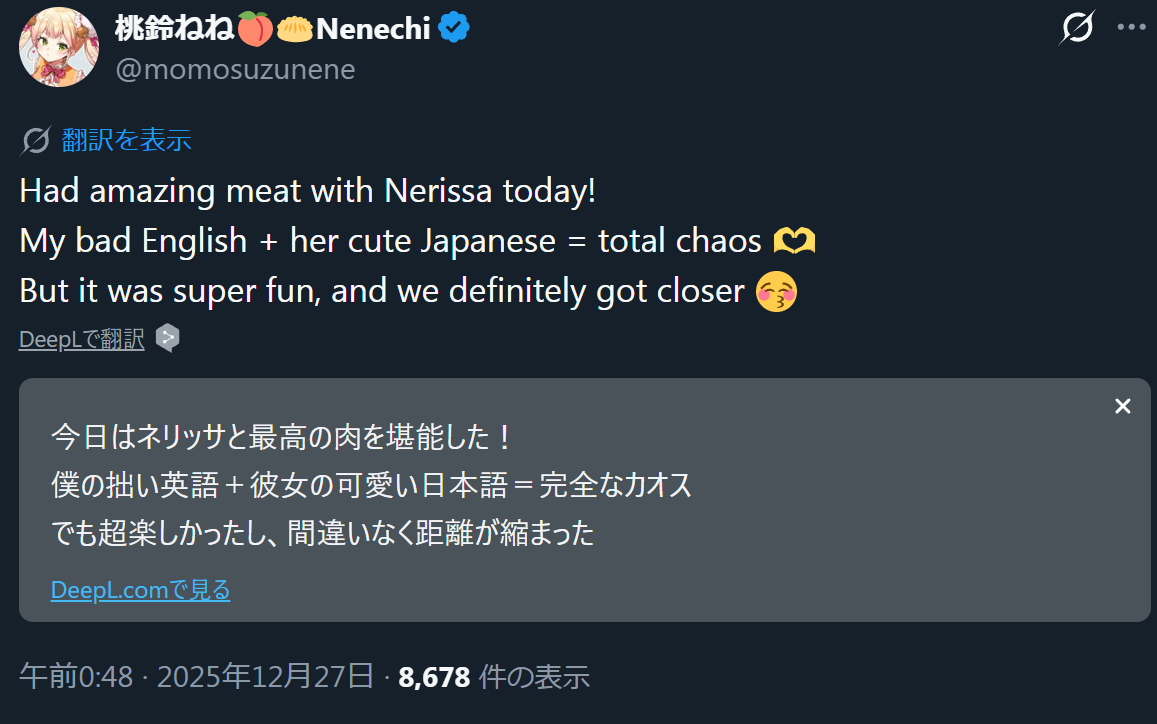1157x724 pixels.
Task: Click the heart hands emoji
Action: (x=795, y=241)
